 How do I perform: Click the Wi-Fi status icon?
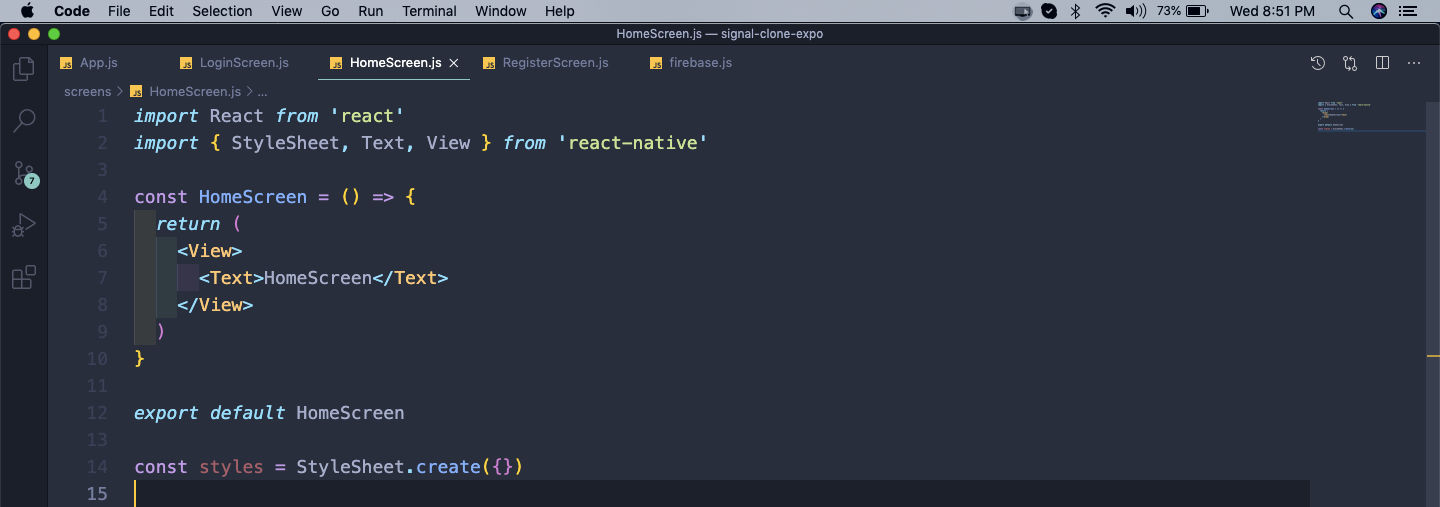click(x=1105, y=11)
